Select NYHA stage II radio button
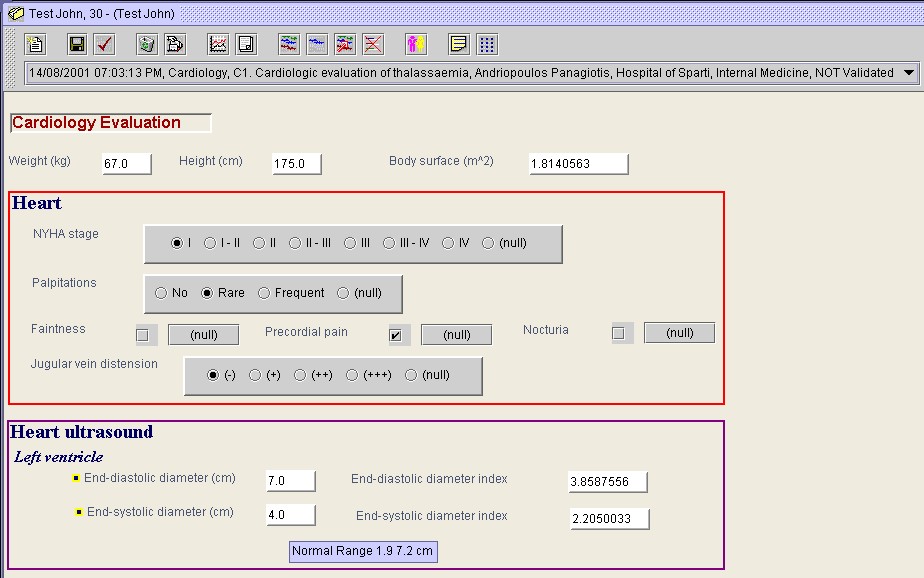Image resolution: width=924 pixels, height=578 pixels. point(259,243)
